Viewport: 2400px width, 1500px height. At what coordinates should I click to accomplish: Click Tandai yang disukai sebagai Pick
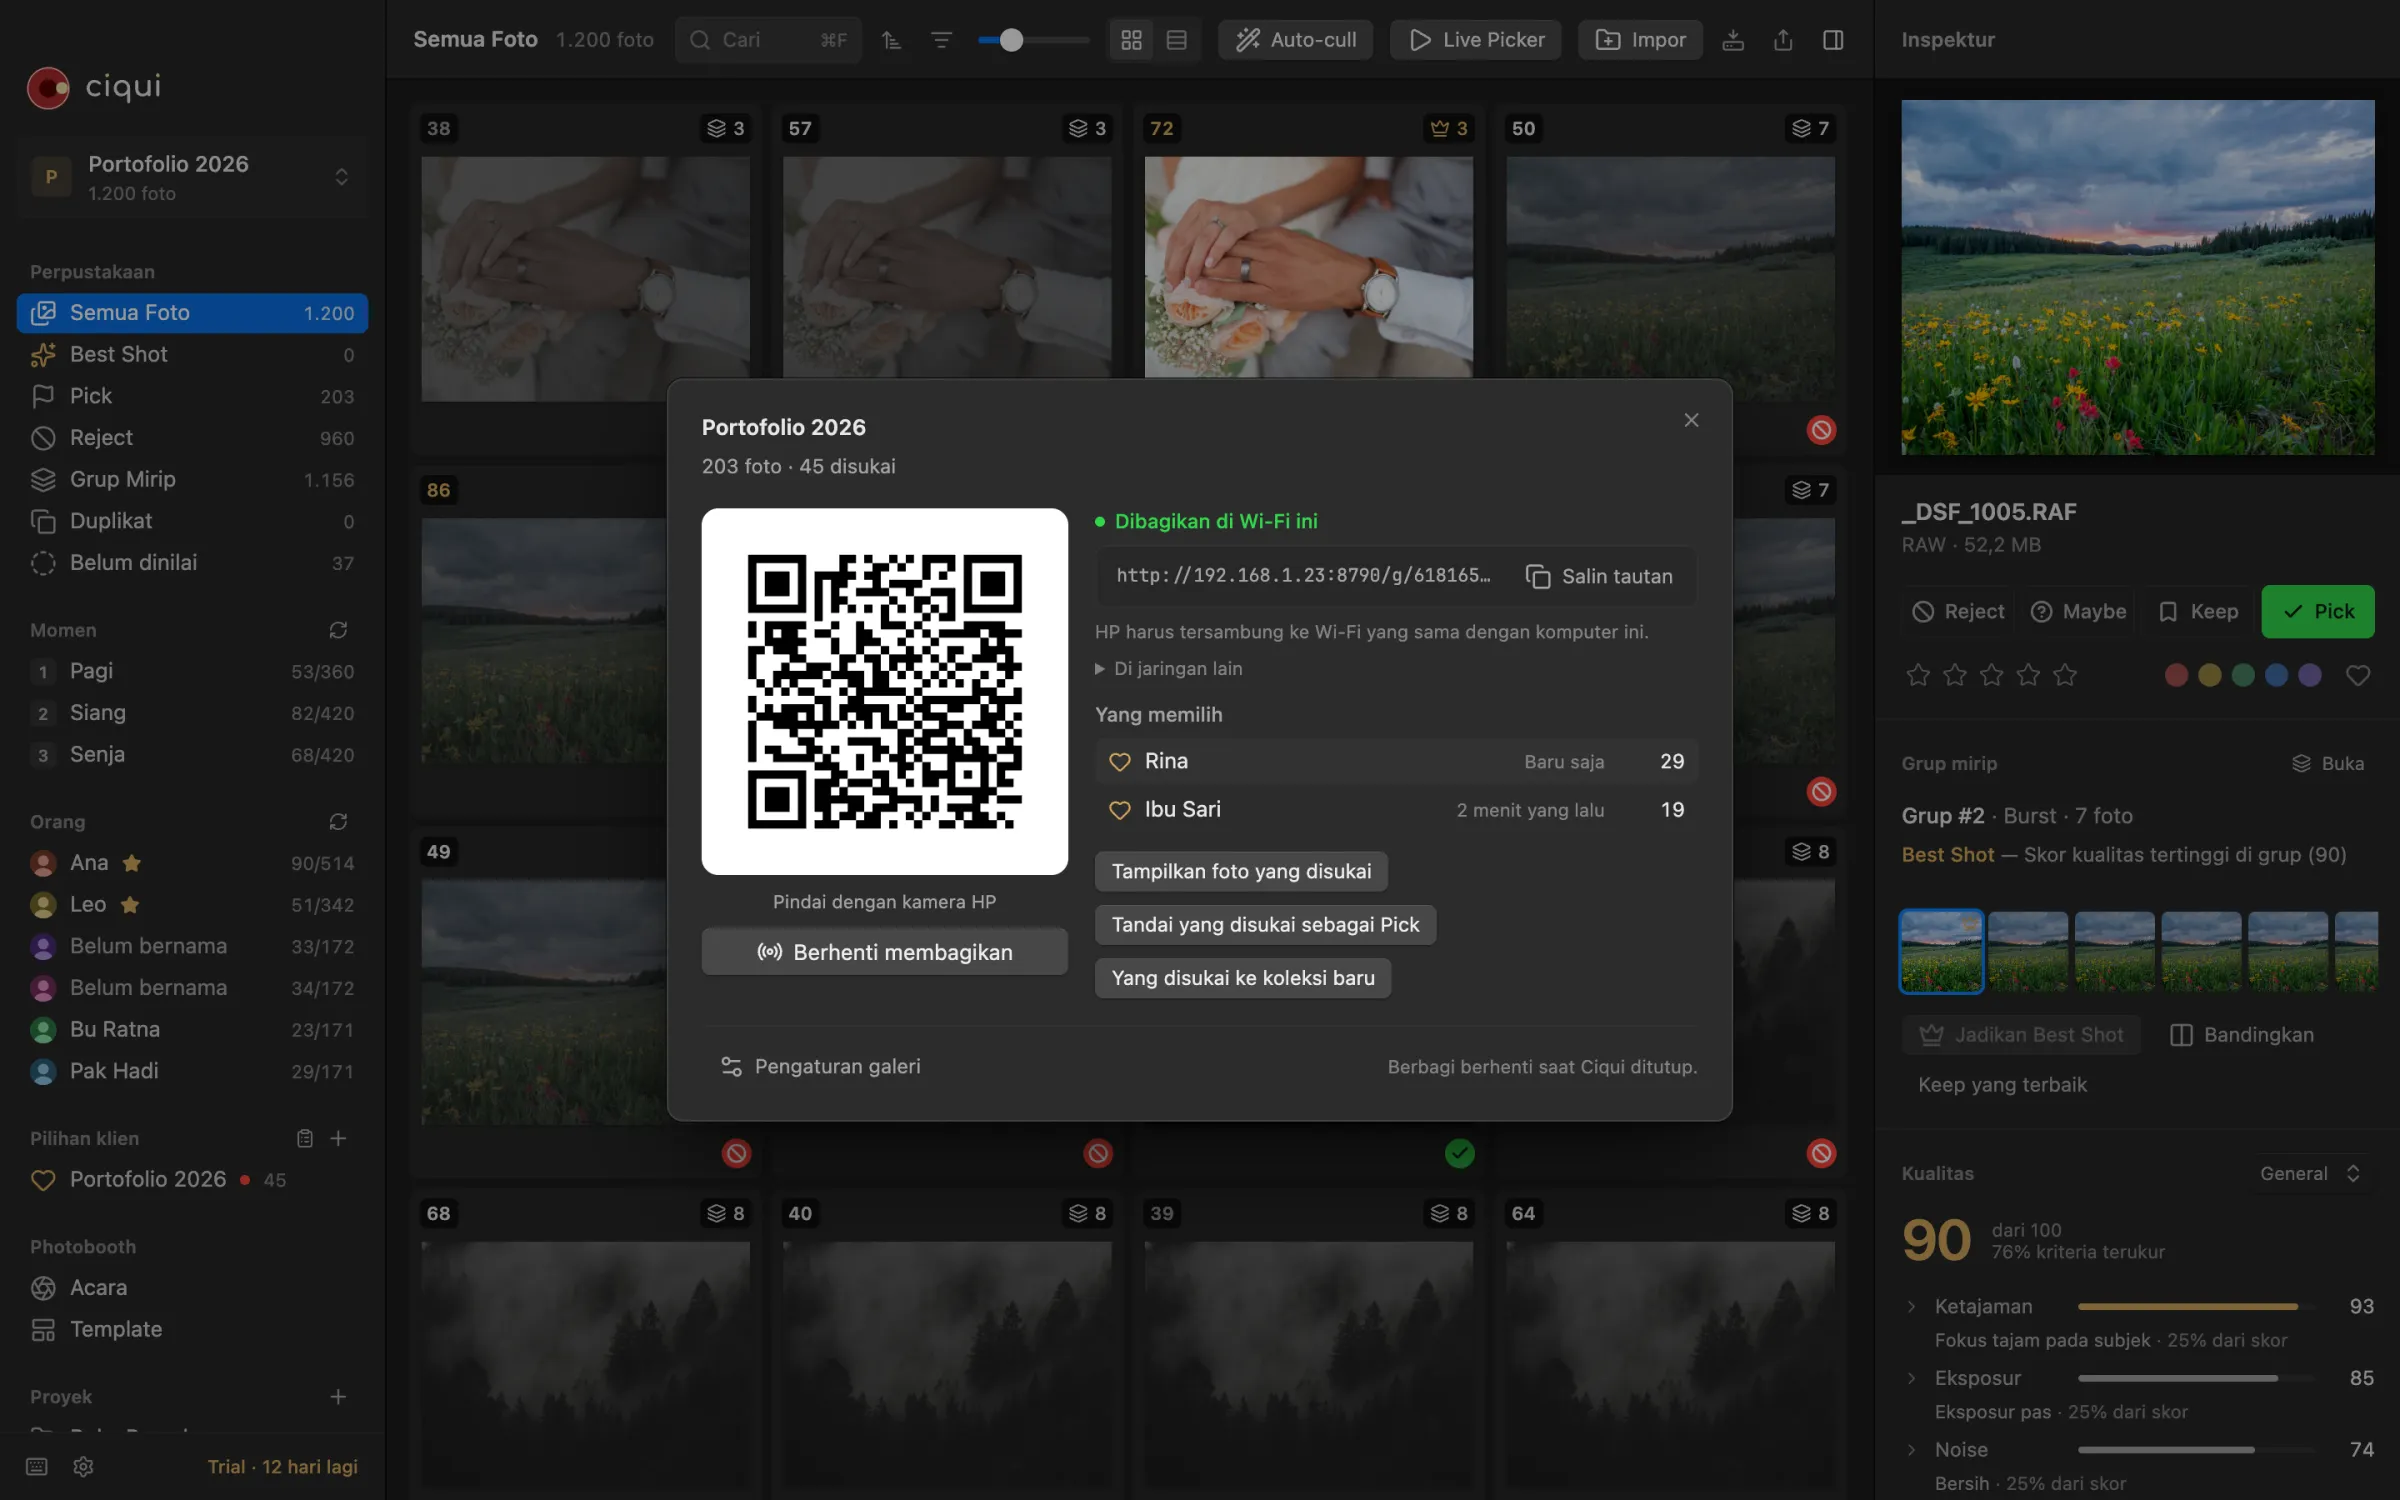[x=1265, y=925]
